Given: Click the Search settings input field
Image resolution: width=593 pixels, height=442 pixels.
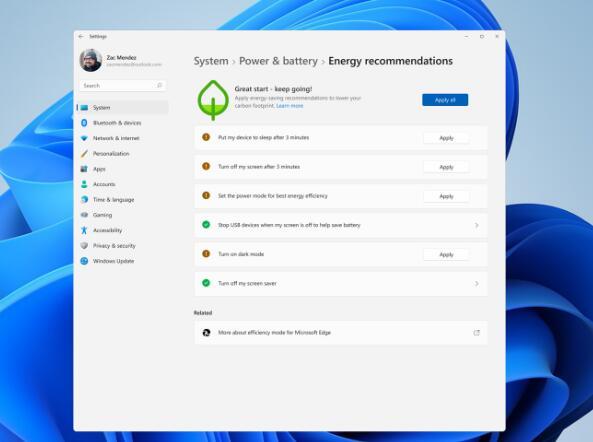Looking at the screenshot, I should coord(123,85).
